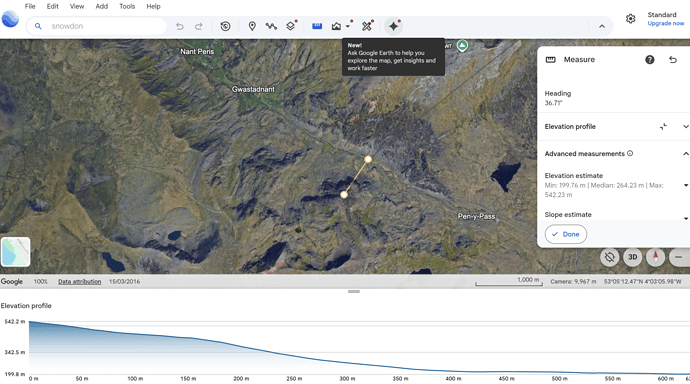This screenshot has width=690, height=384.
Task: Click the green mountain marker on map
Action: [462, 45]
